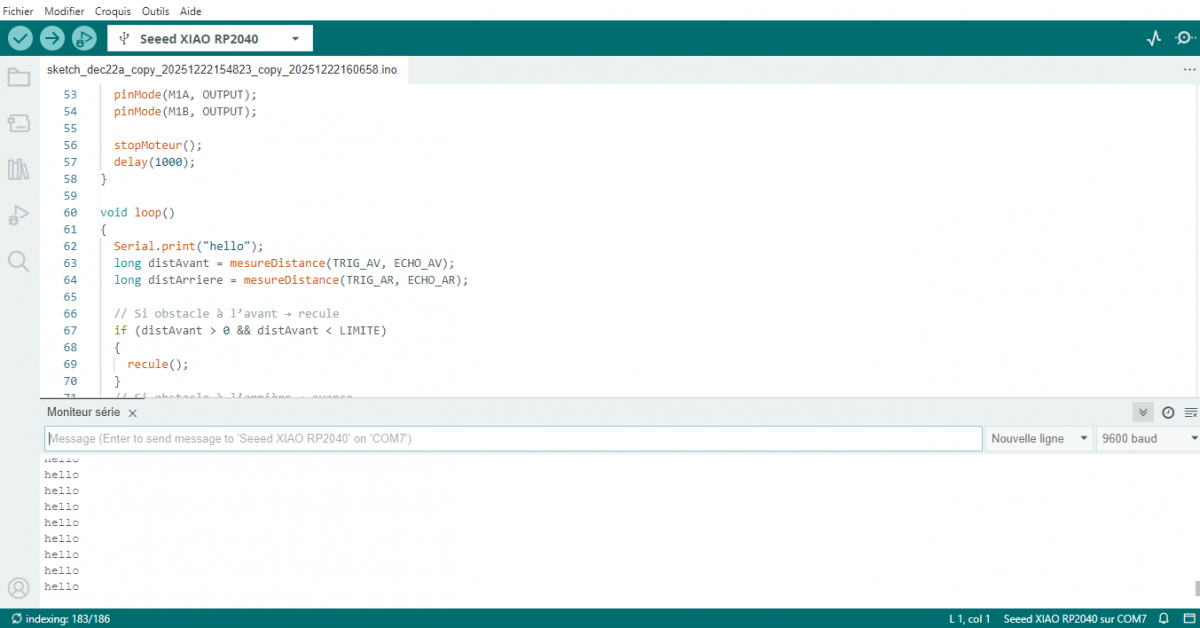Image resolution: width=1200 pixels, height=628 pixels.
Task: Open the Library Manager sidebar icon
Action: (18, 169)
